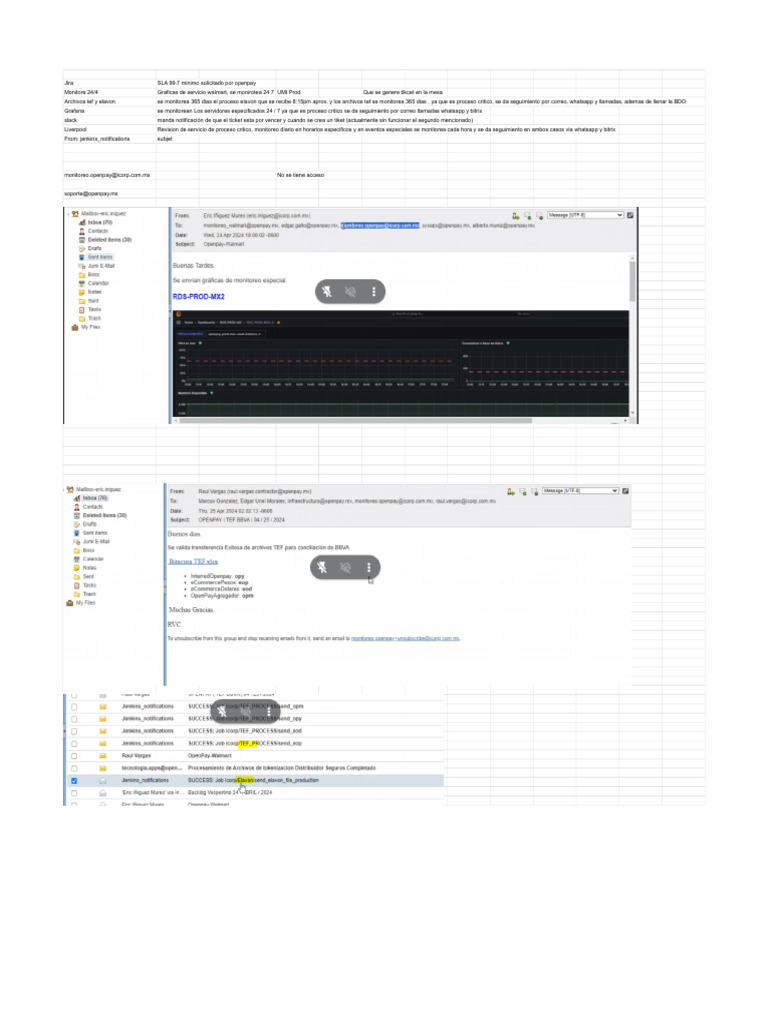The width and height of the screenshot is (768, 1024).
Task: Open Deleted Items (30) in second mailbox tree
Action: click(x=104, y=515)
